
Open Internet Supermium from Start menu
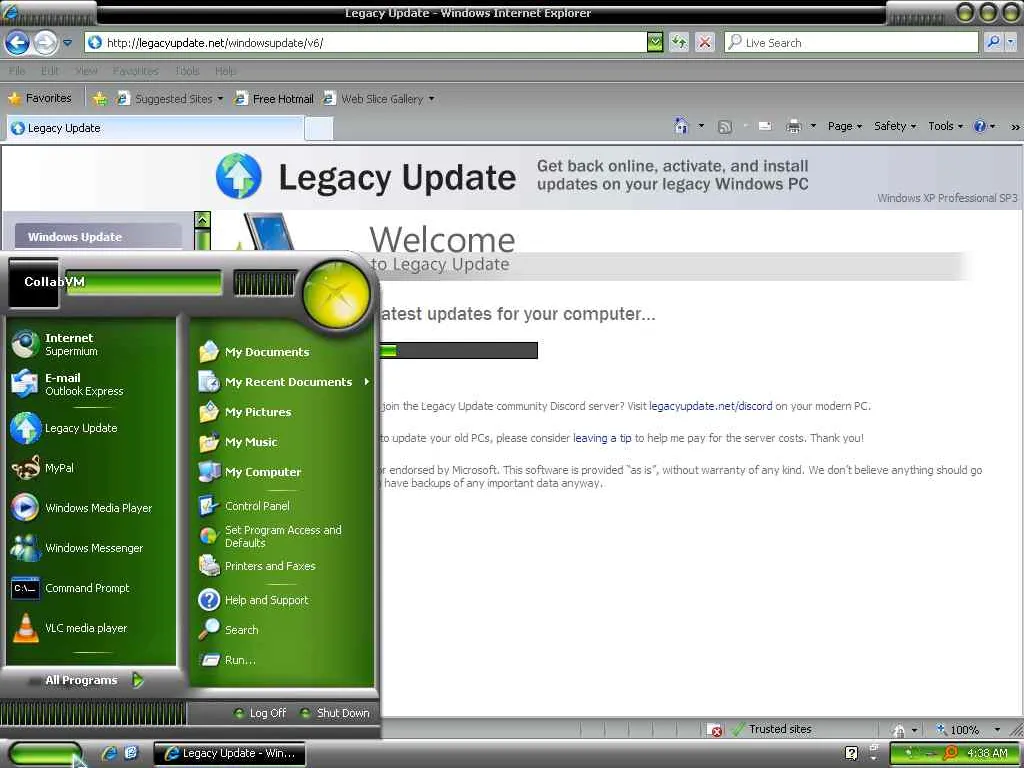[91, 344]
